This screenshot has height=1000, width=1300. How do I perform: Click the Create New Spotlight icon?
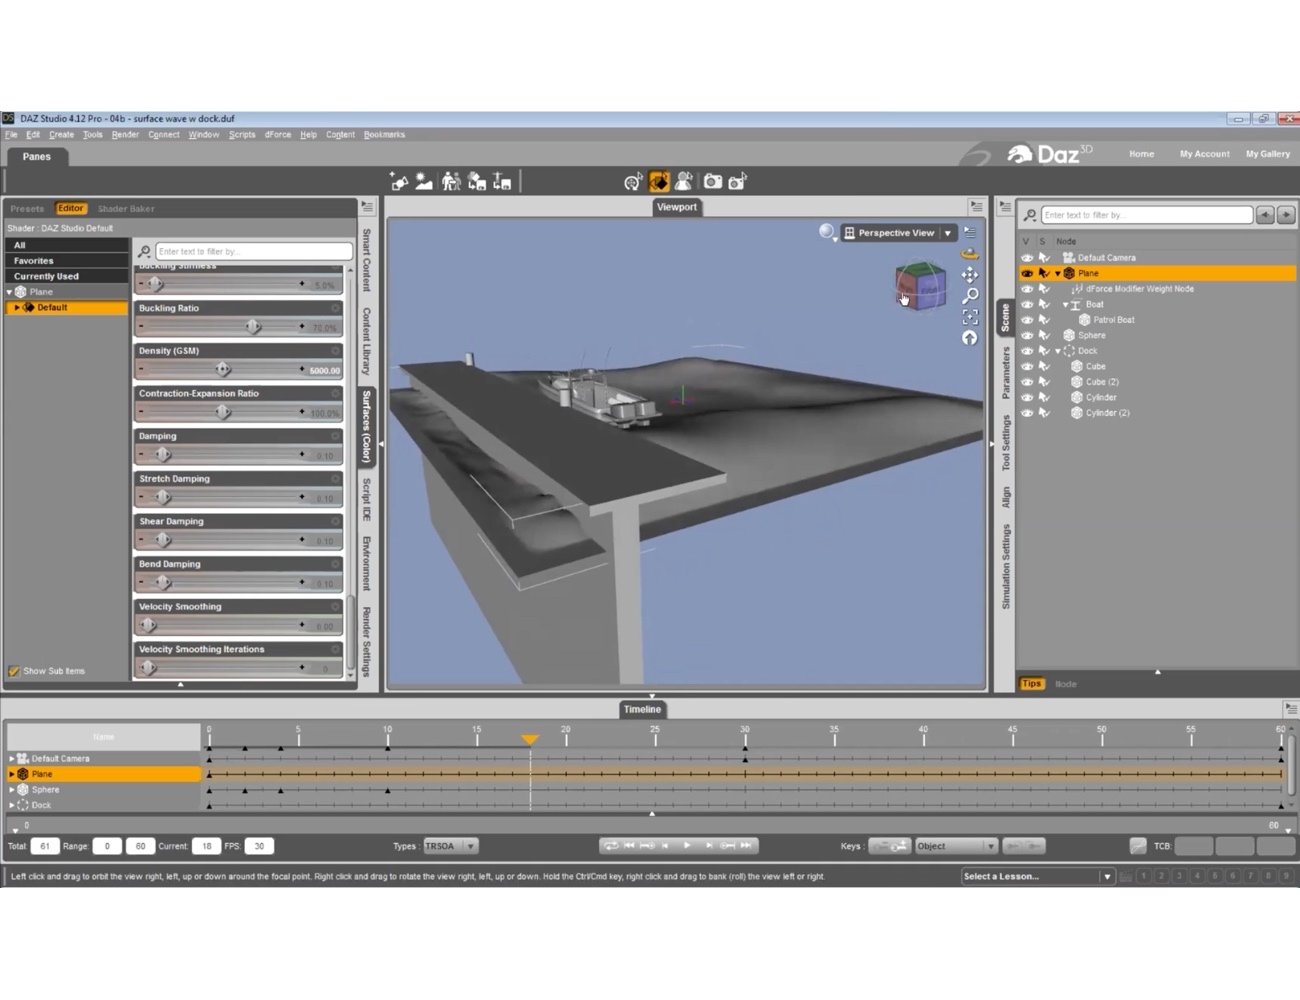(x=399, y=181)
